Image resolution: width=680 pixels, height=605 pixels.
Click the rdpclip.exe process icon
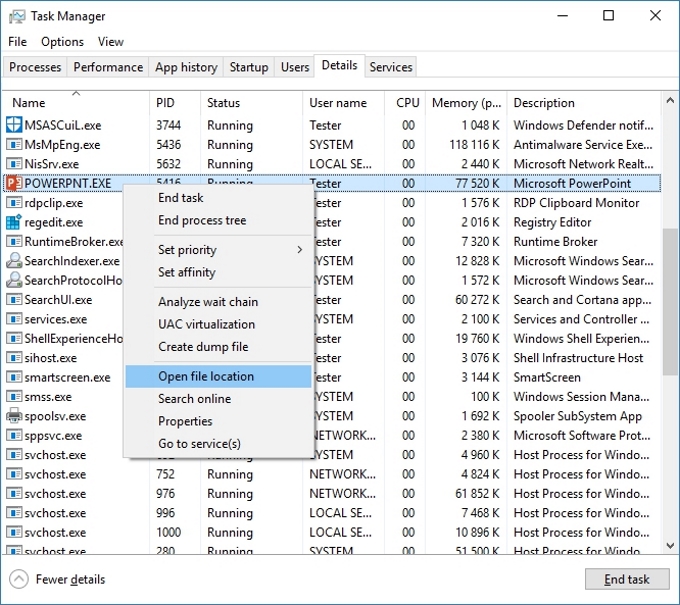point(14,203)
